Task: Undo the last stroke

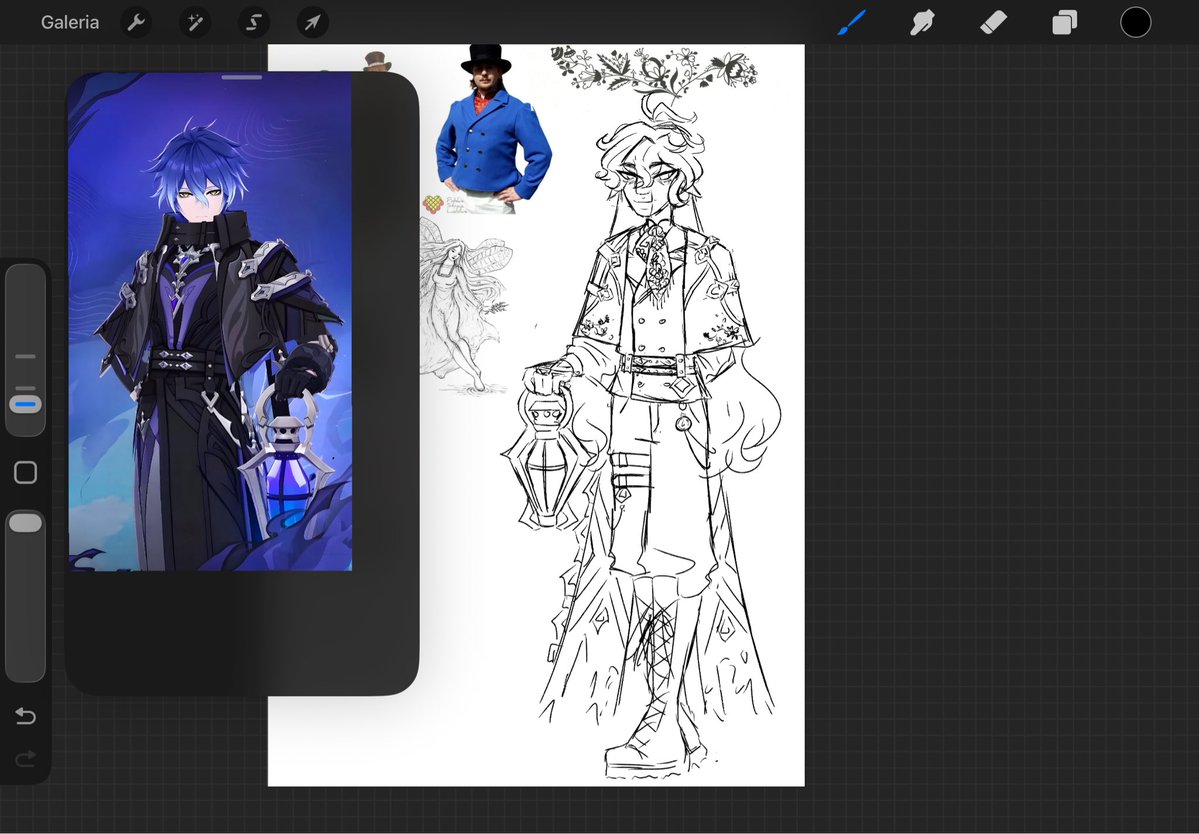Action: tap(25, 716)
